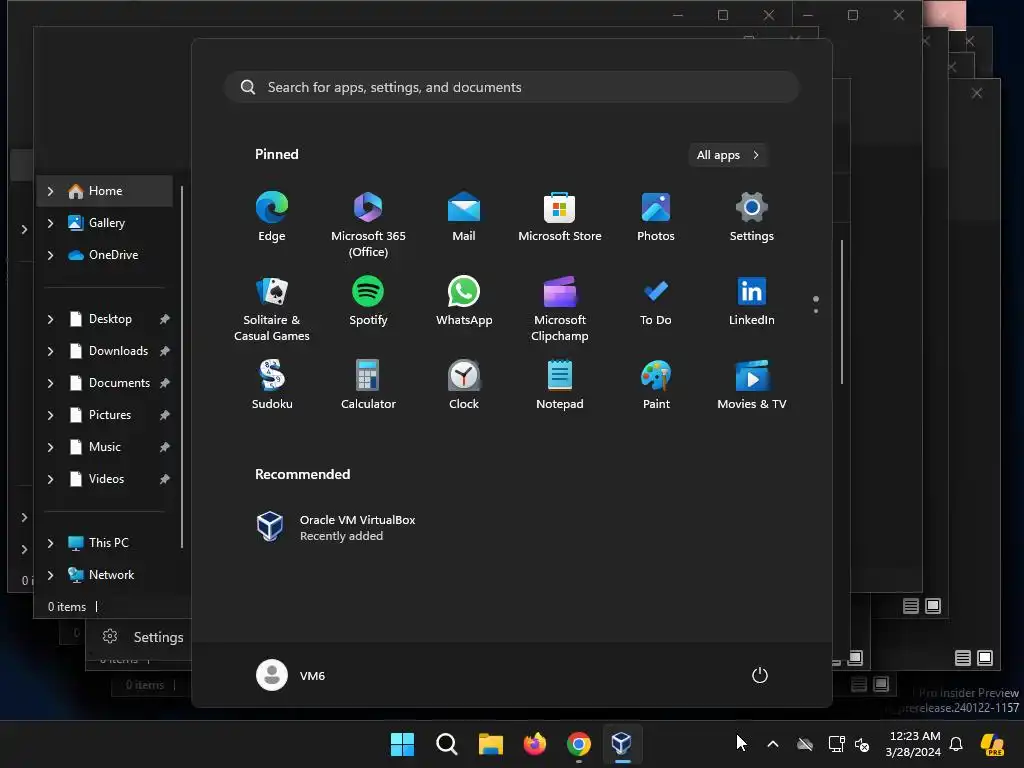Open clock showing 12:23 AM
The width and height of the screenshot is (1024, 768).
pos(914,744)
